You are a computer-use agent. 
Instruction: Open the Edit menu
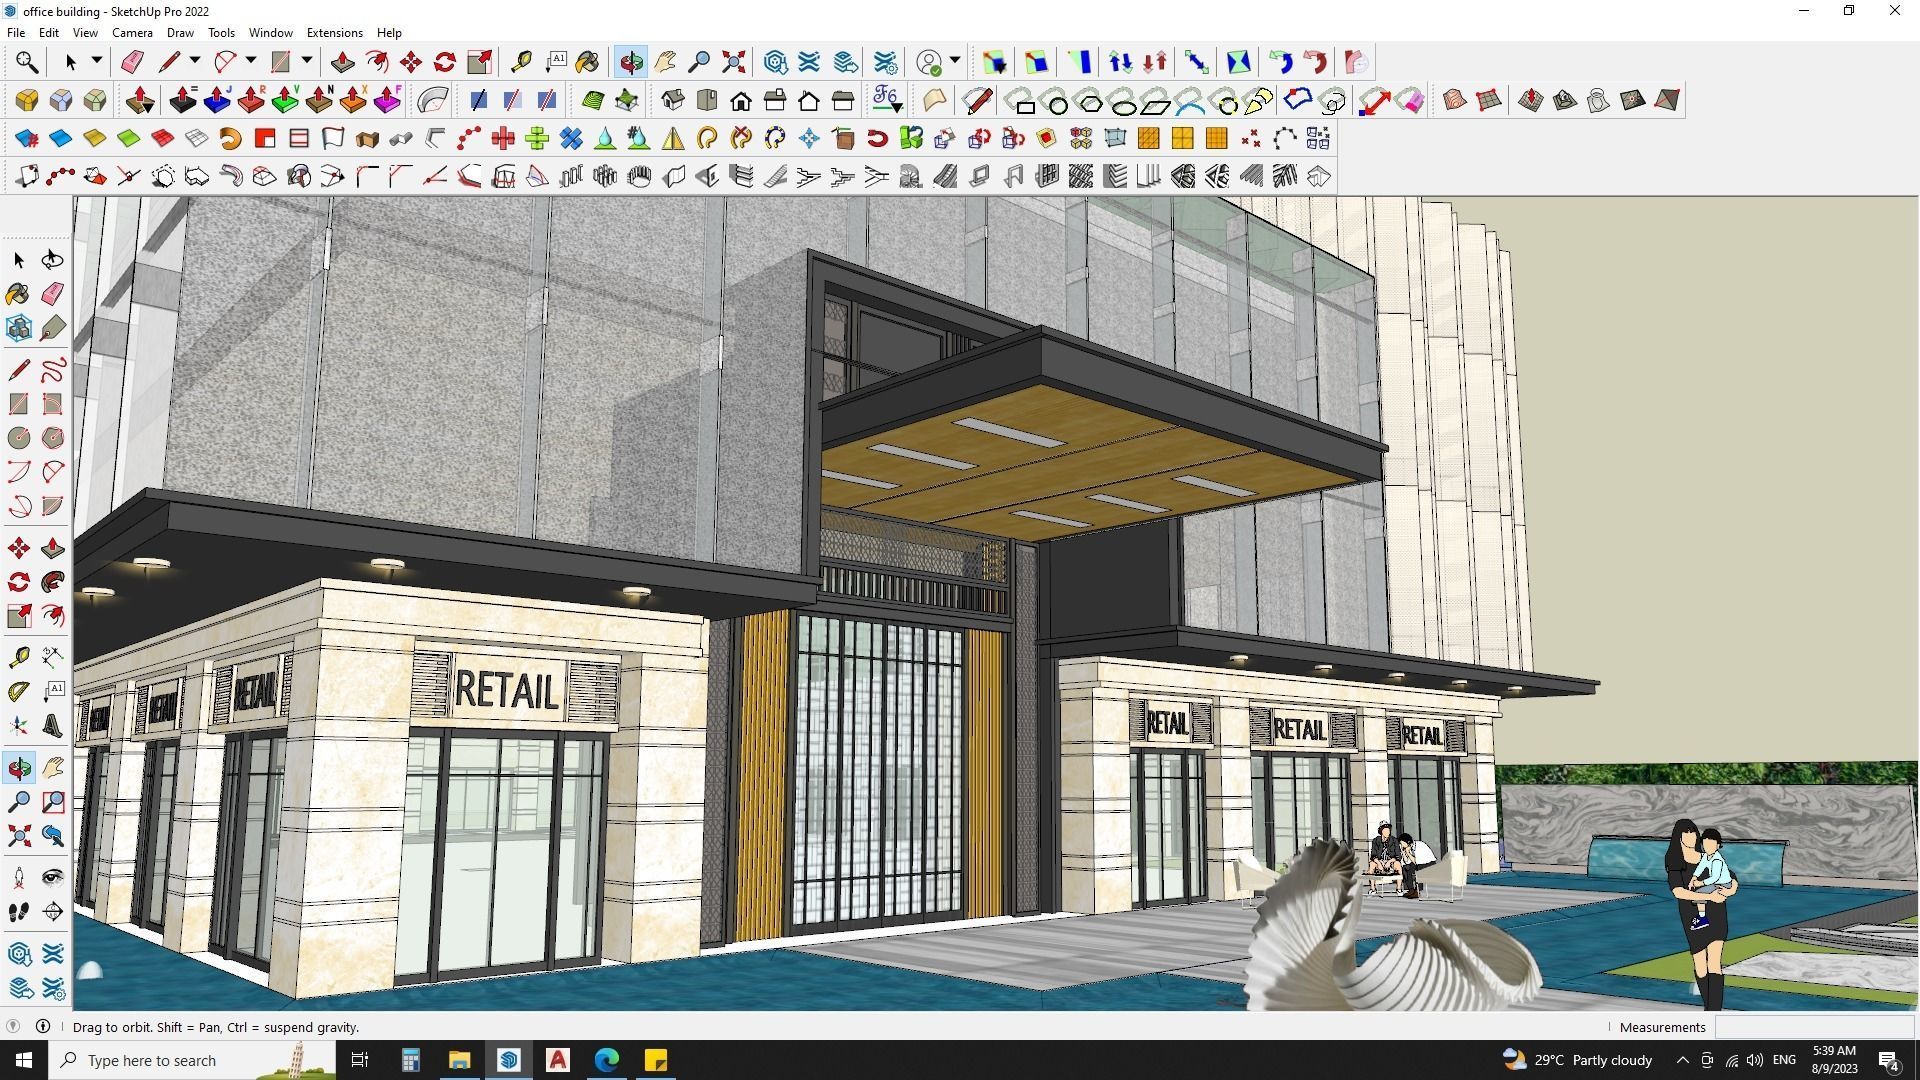pyautogui.click(x=48, y=33)
